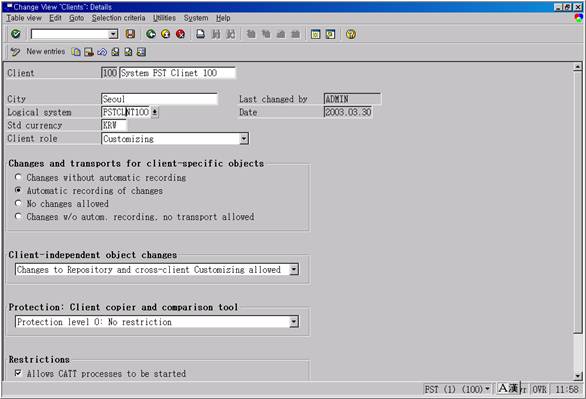Select No changes allowed radio button
Viewport: 586px width, 399px height.
pos(18,203)
